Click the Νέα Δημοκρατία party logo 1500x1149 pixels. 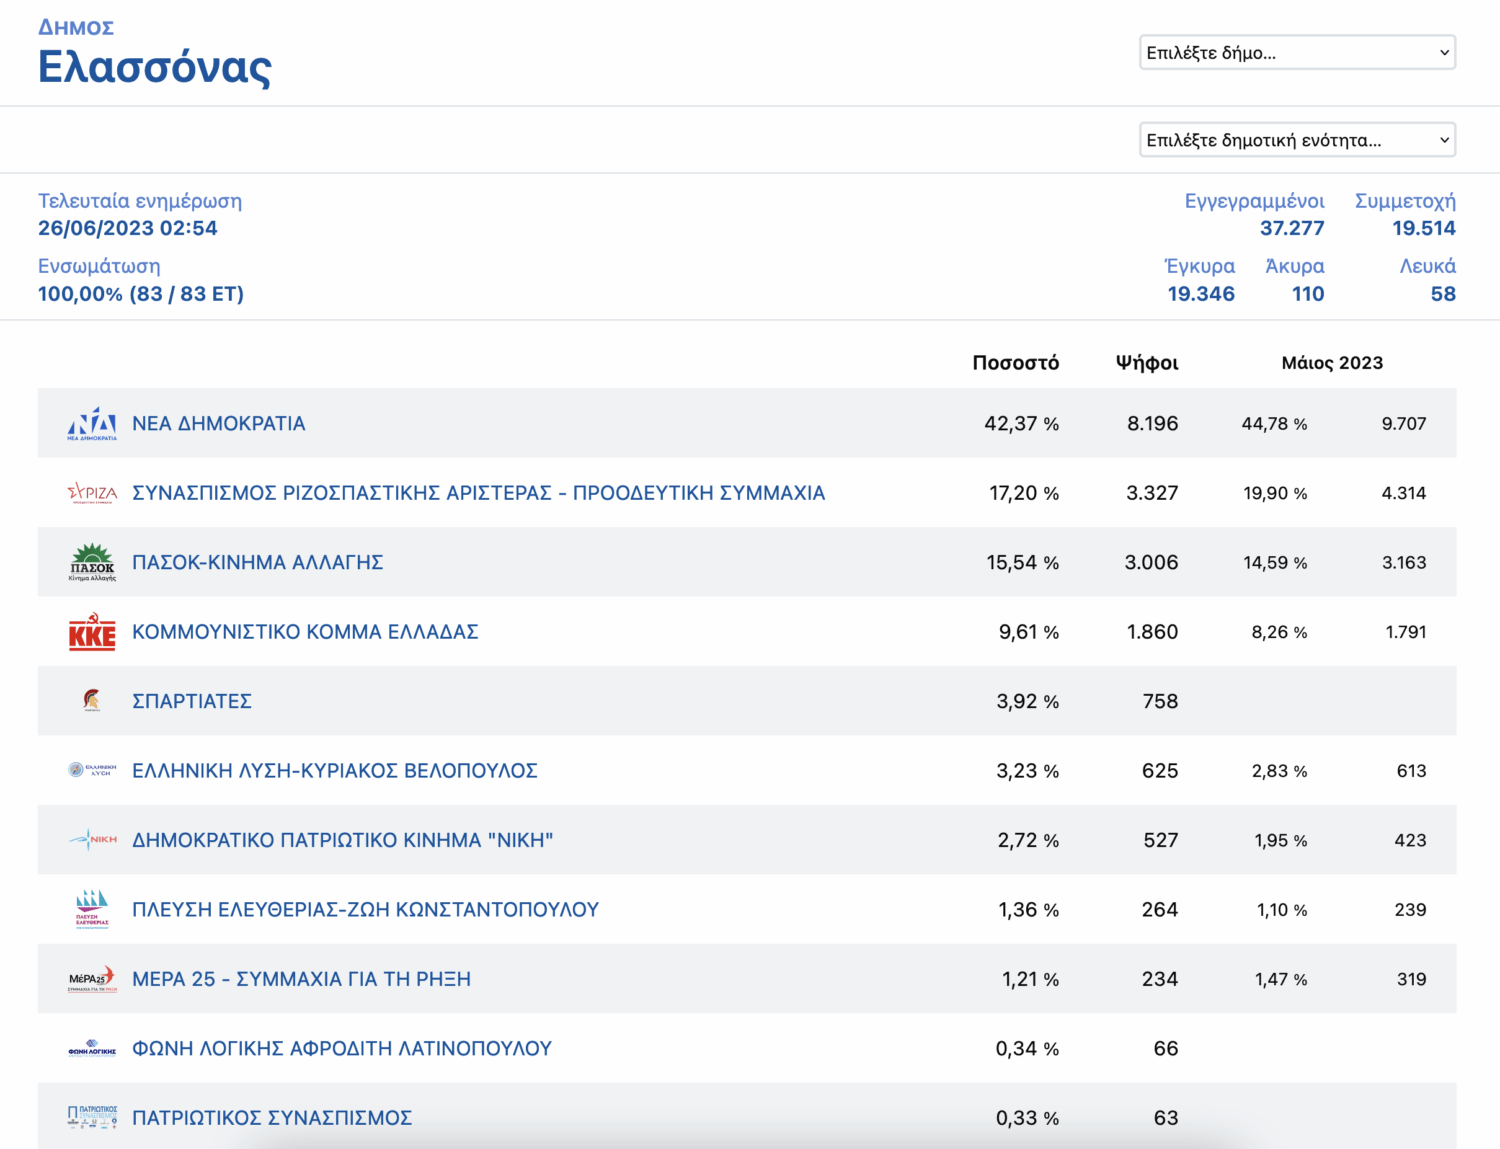[x=92, y=424]
